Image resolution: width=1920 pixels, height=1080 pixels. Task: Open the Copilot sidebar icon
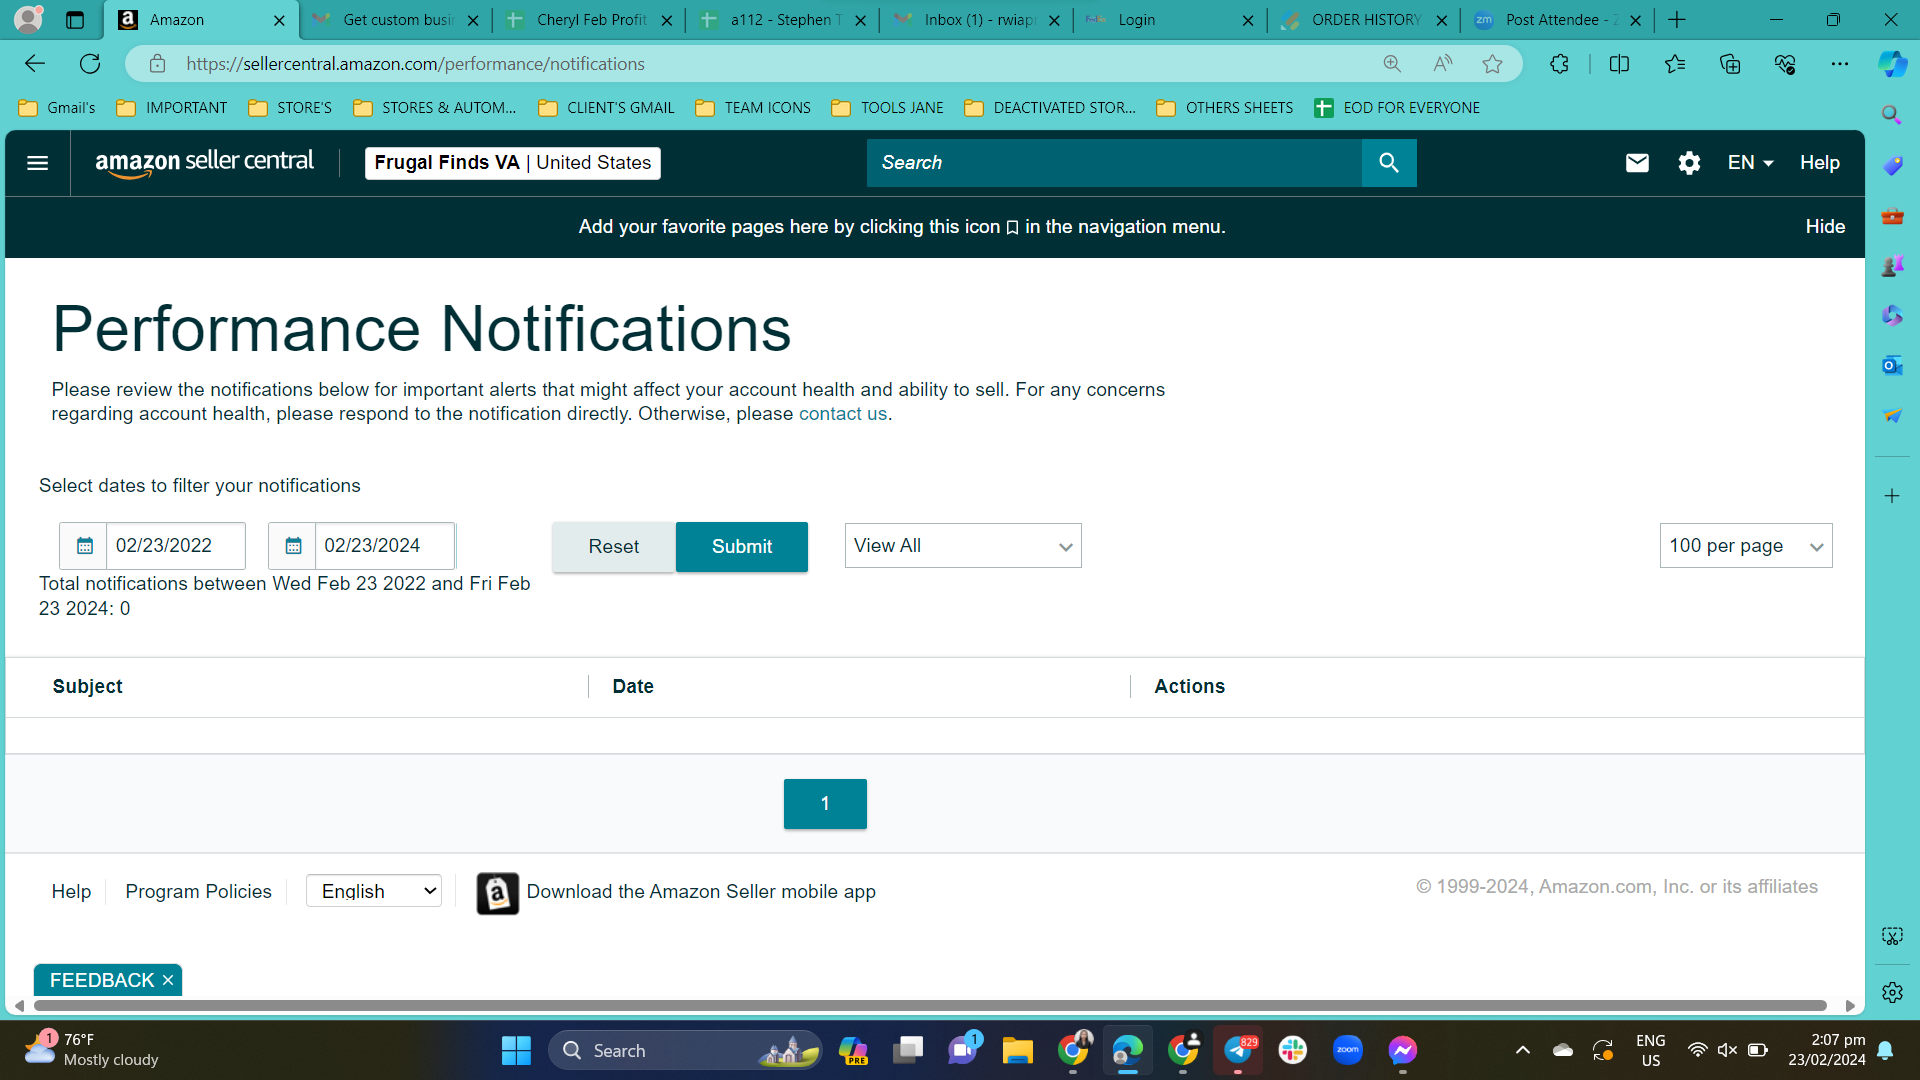click(1892, 64)
